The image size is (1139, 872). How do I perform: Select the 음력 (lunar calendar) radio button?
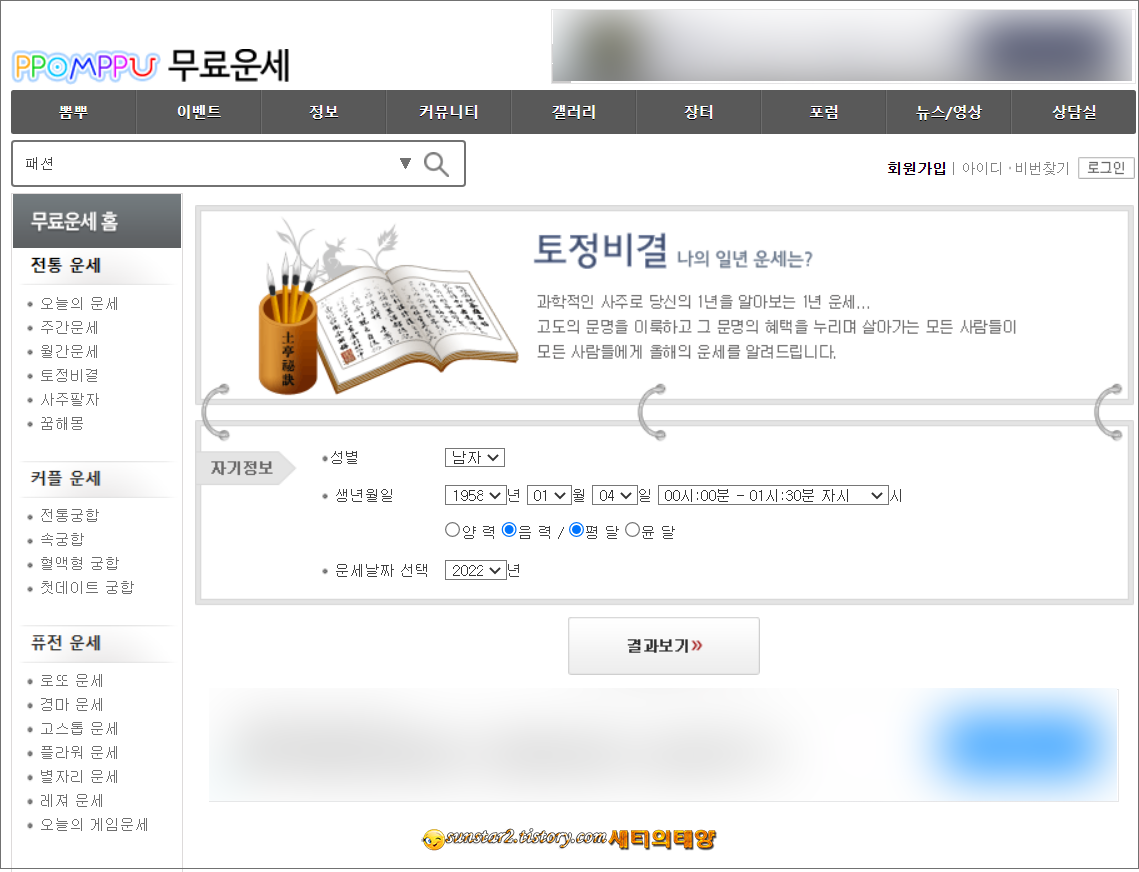[x=509, y=530]
